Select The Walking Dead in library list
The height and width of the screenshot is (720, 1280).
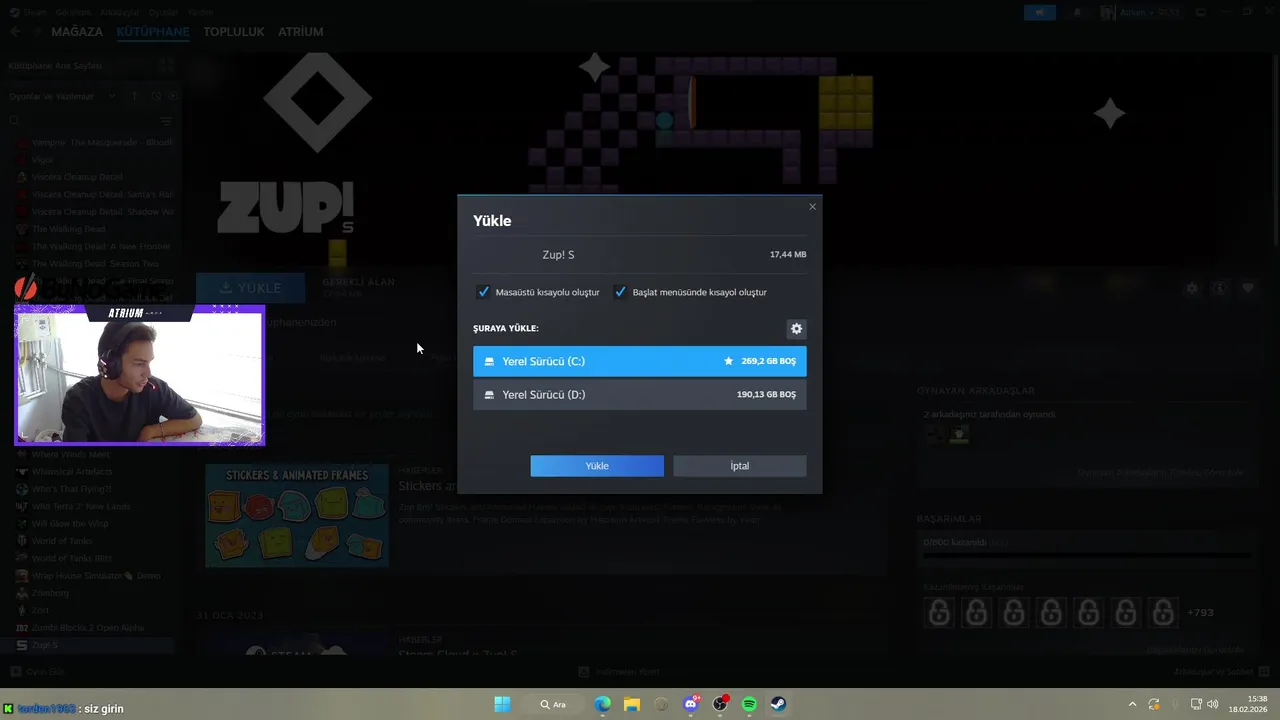95,229
